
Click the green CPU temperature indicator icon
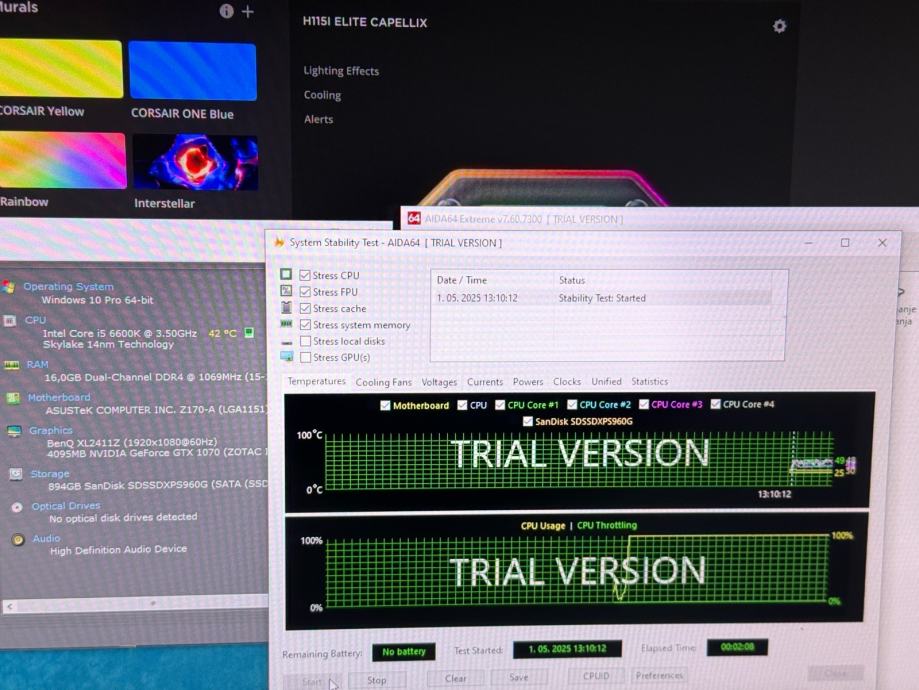point(249,332)
